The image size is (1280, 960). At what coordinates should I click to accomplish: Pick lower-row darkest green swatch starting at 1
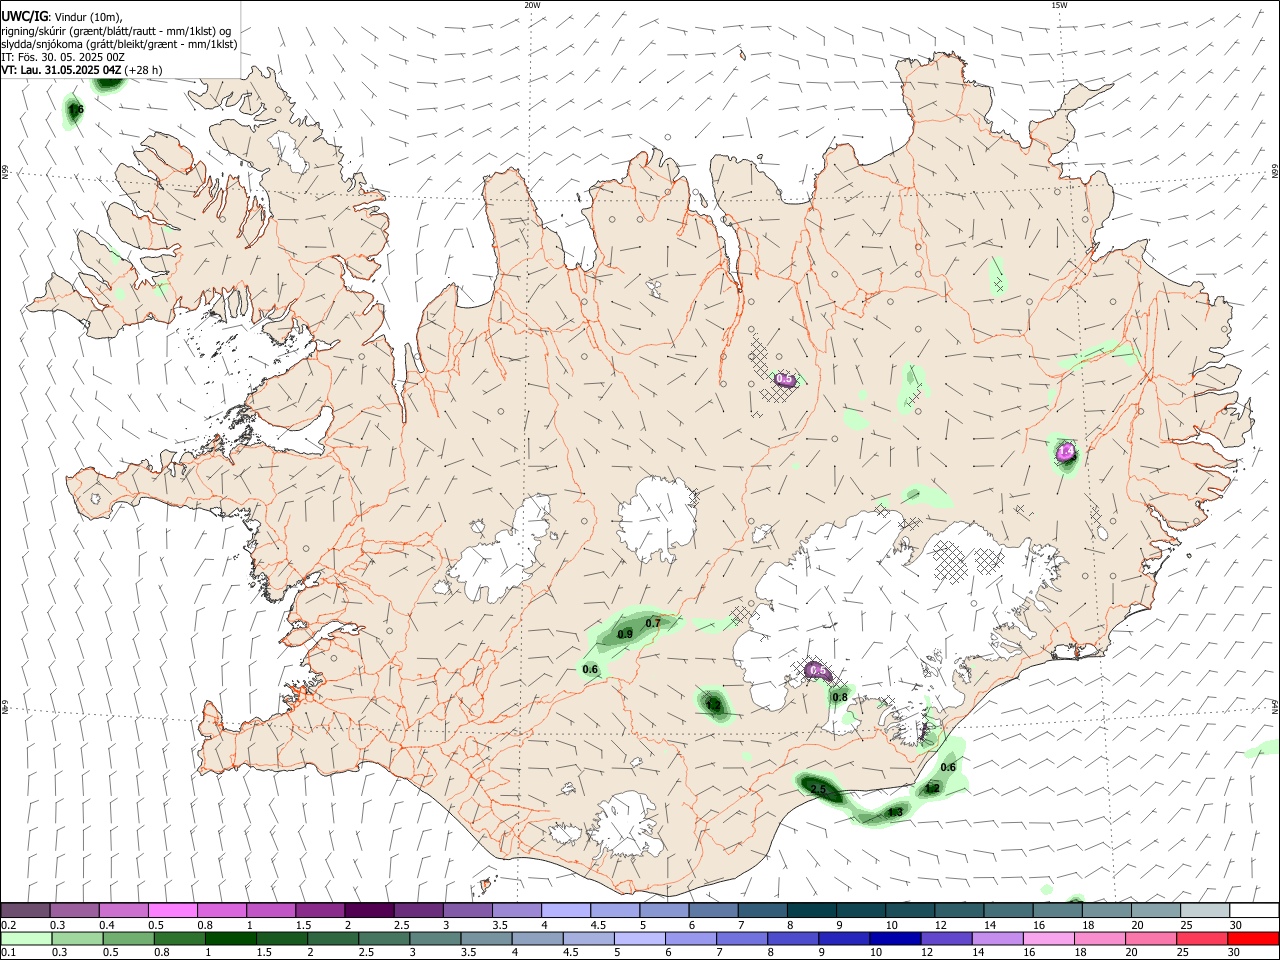(x=231, y=938)
